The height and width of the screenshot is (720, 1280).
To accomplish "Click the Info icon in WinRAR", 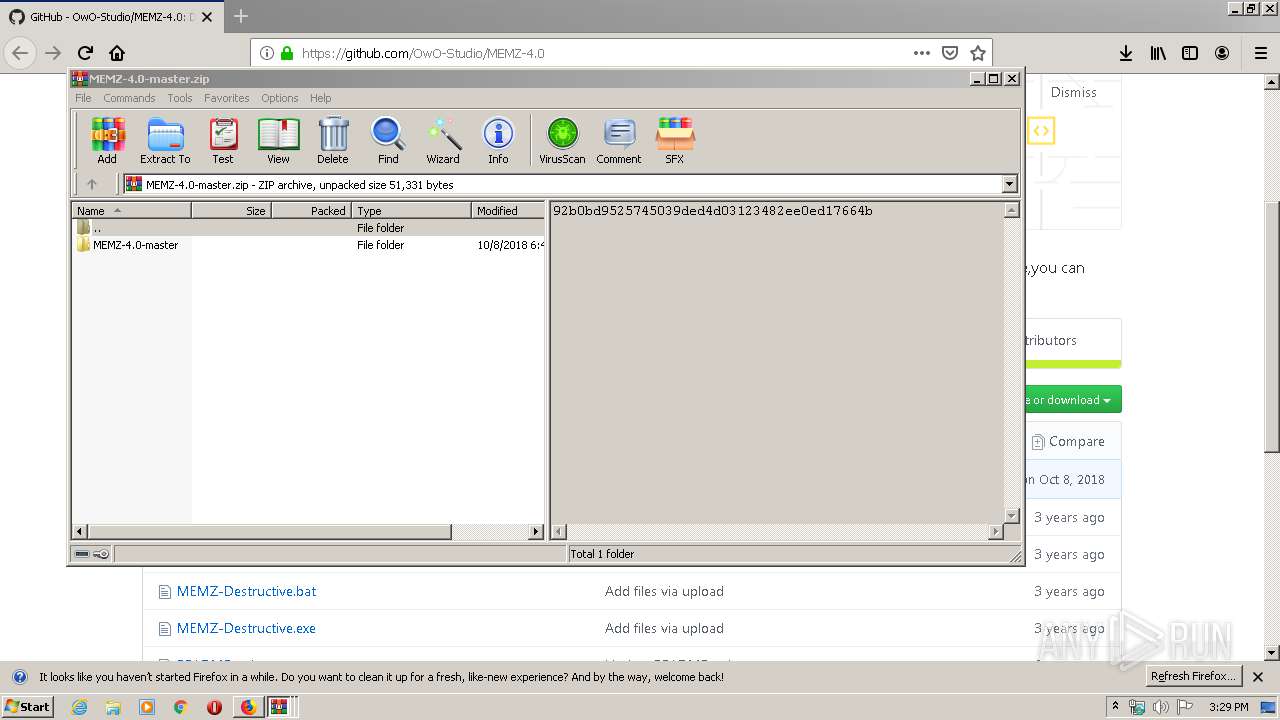I will click(x=498, y=140).
